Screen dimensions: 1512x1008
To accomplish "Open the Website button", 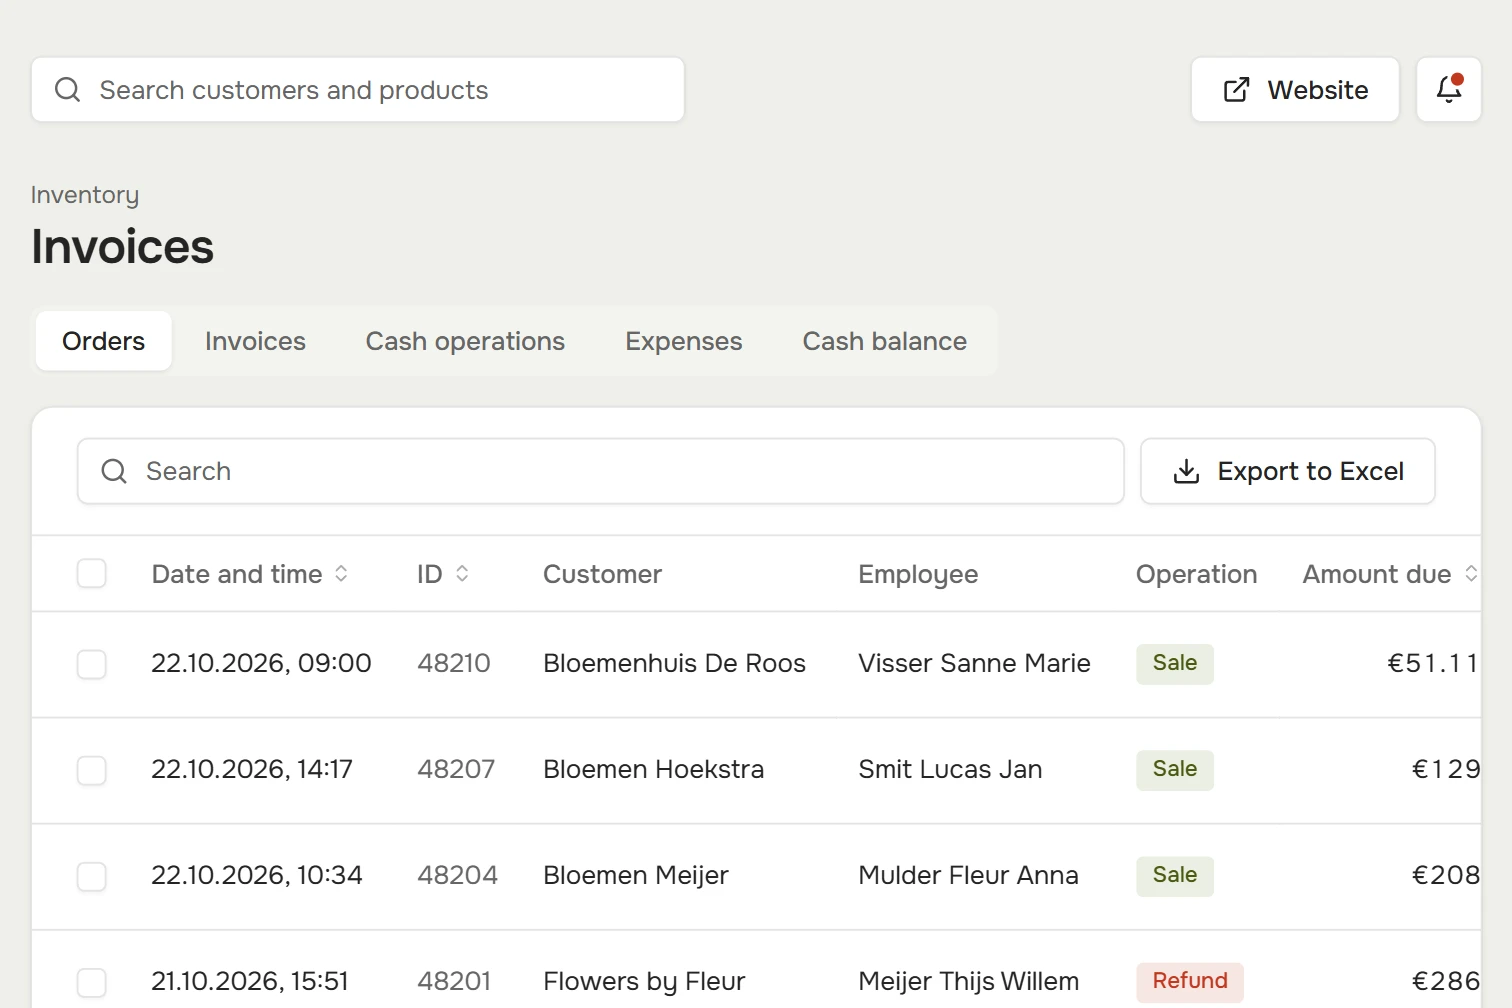I will click(1295, 89).
